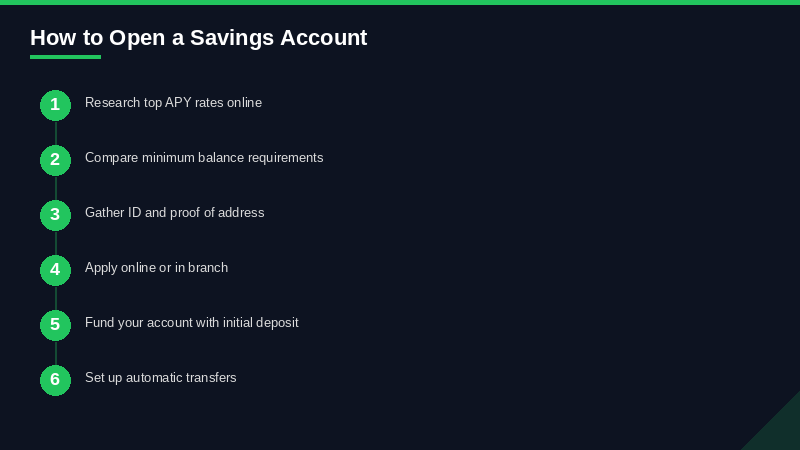Select 'Research top APY rates online' text

173,103
